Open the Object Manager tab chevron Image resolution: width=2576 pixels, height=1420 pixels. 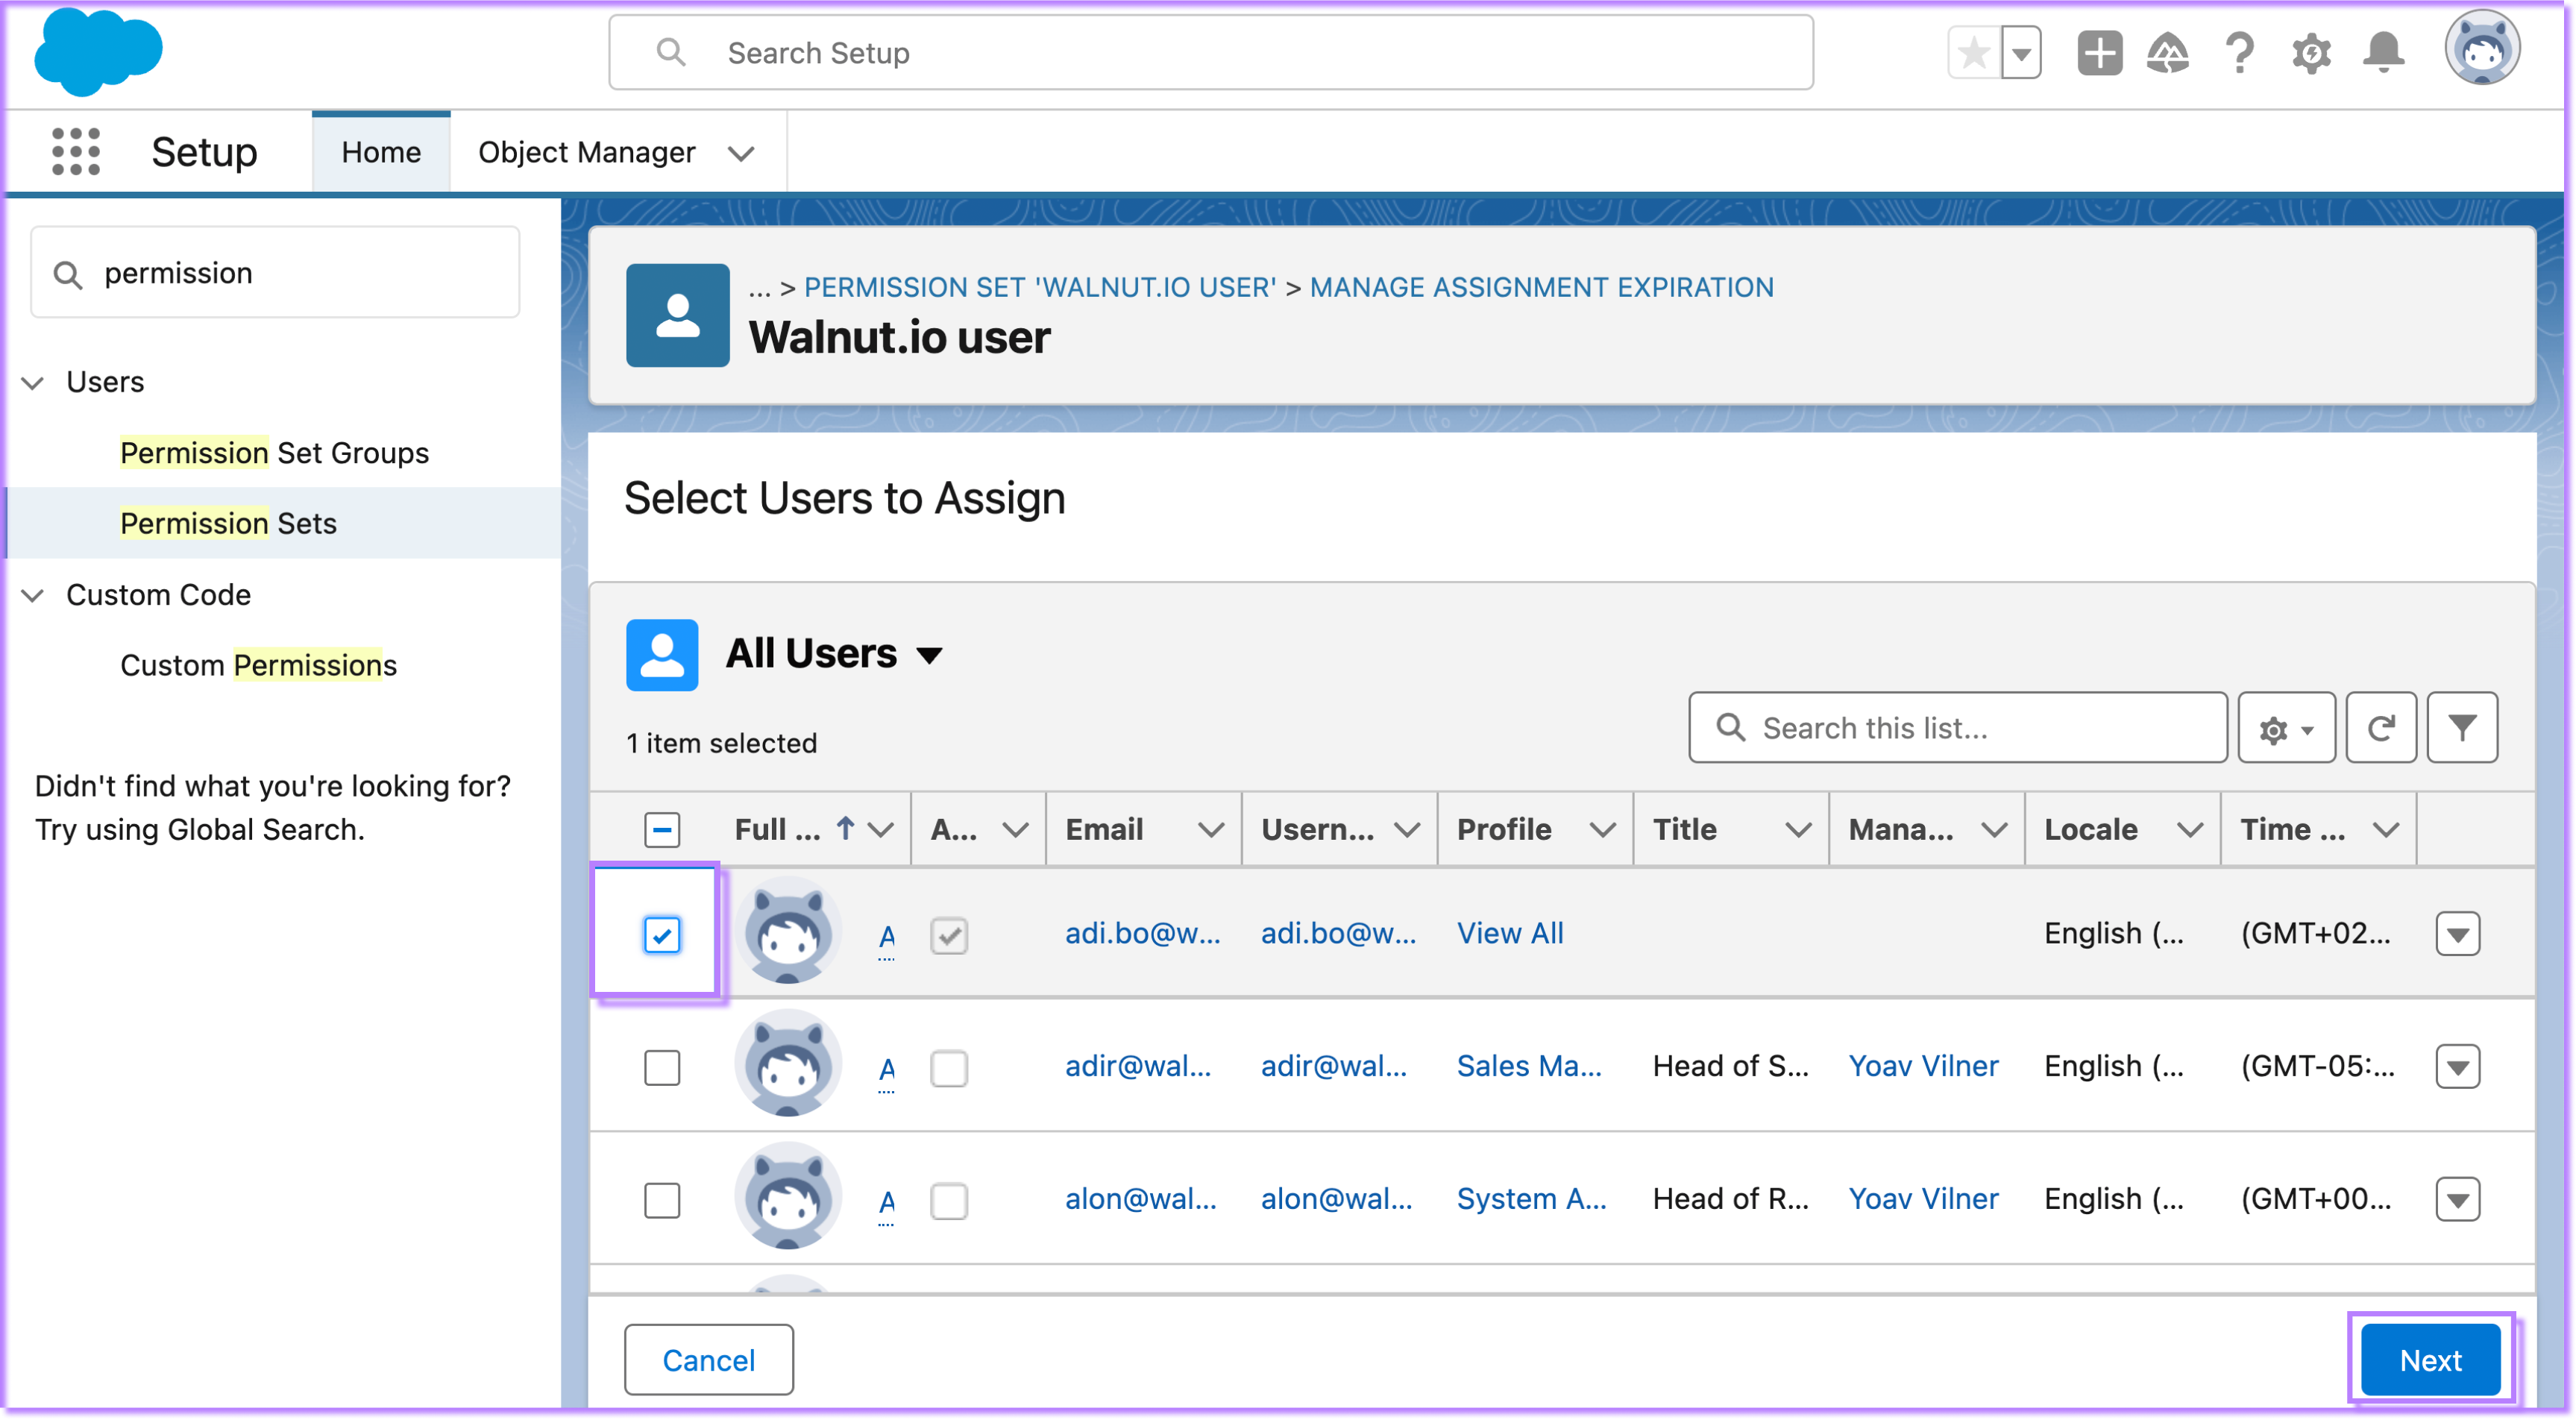point(741,154)
